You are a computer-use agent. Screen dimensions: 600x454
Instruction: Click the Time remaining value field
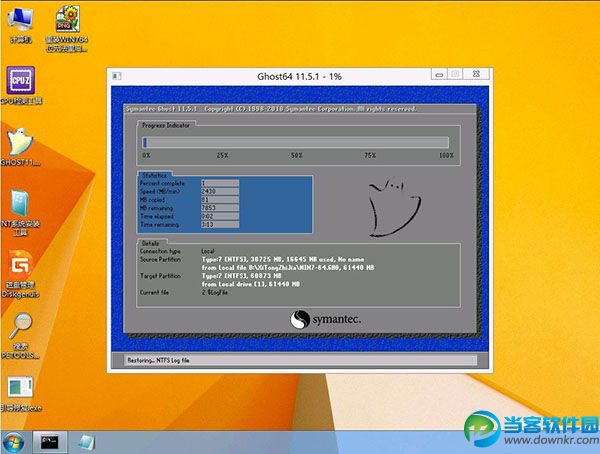coord(220,225)
